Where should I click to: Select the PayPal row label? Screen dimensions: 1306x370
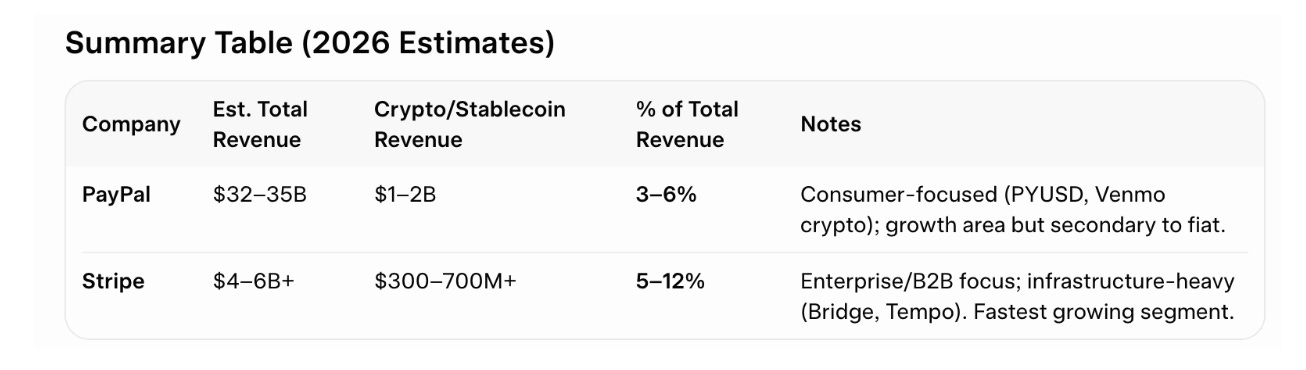[116, 194]
